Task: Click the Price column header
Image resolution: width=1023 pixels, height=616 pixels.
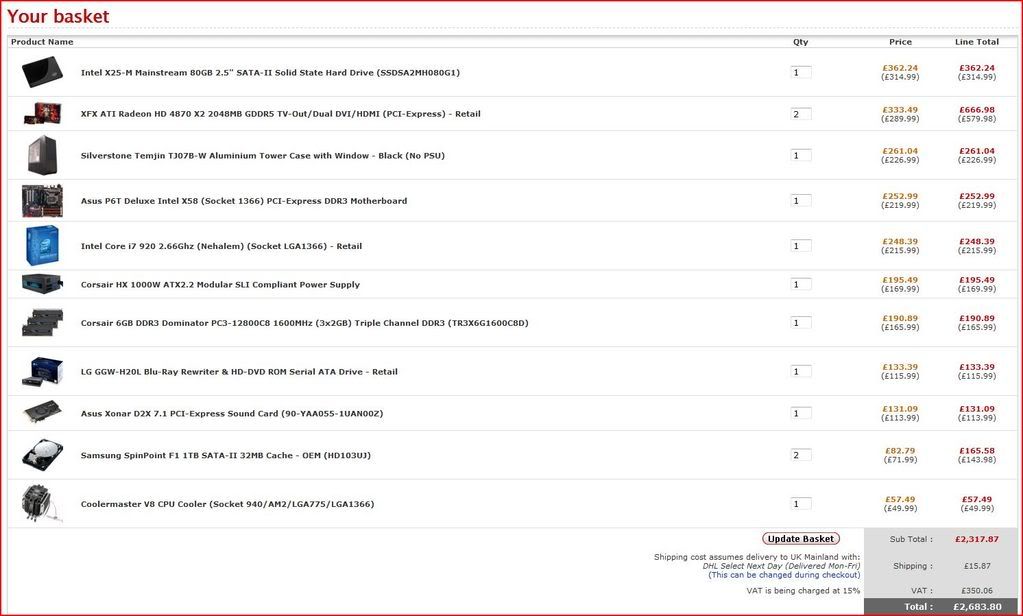Action: [900, 42]
